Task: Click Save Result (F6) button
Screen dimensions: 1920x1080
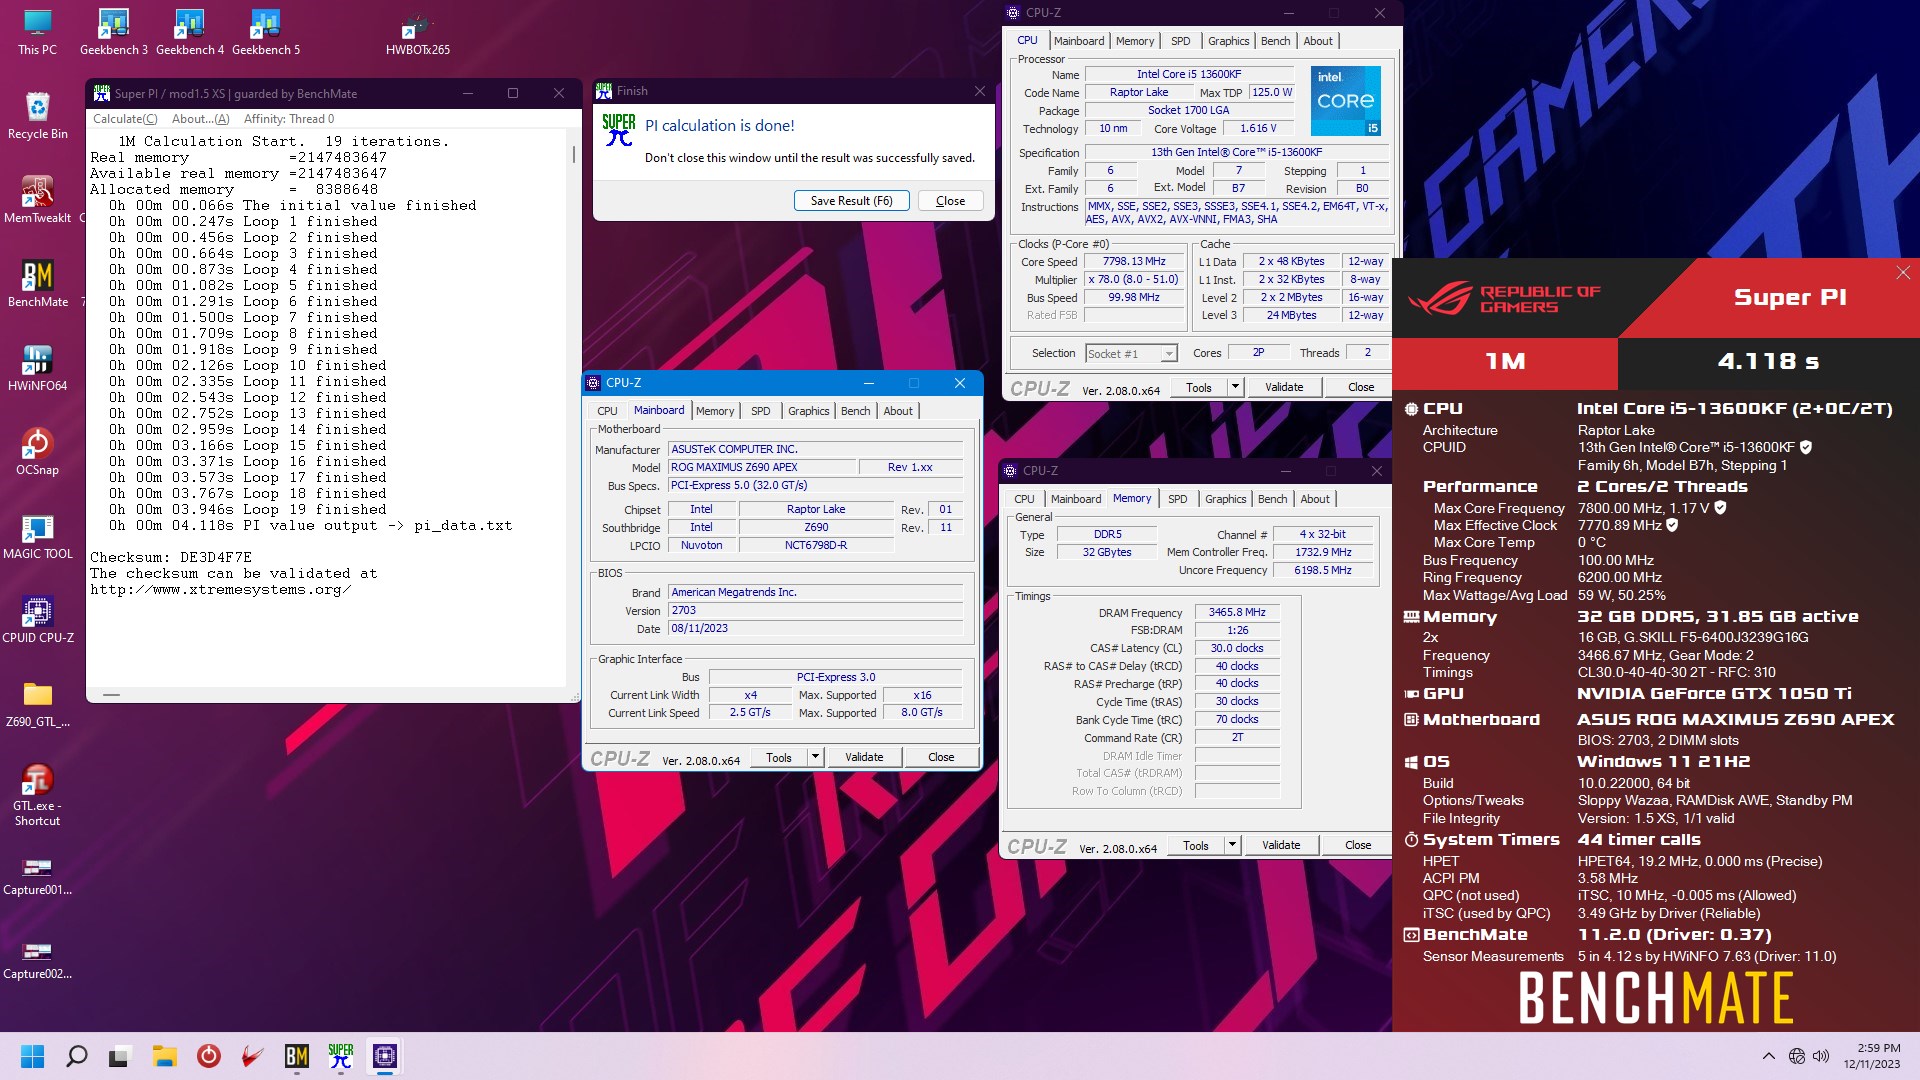Action: 851,201
